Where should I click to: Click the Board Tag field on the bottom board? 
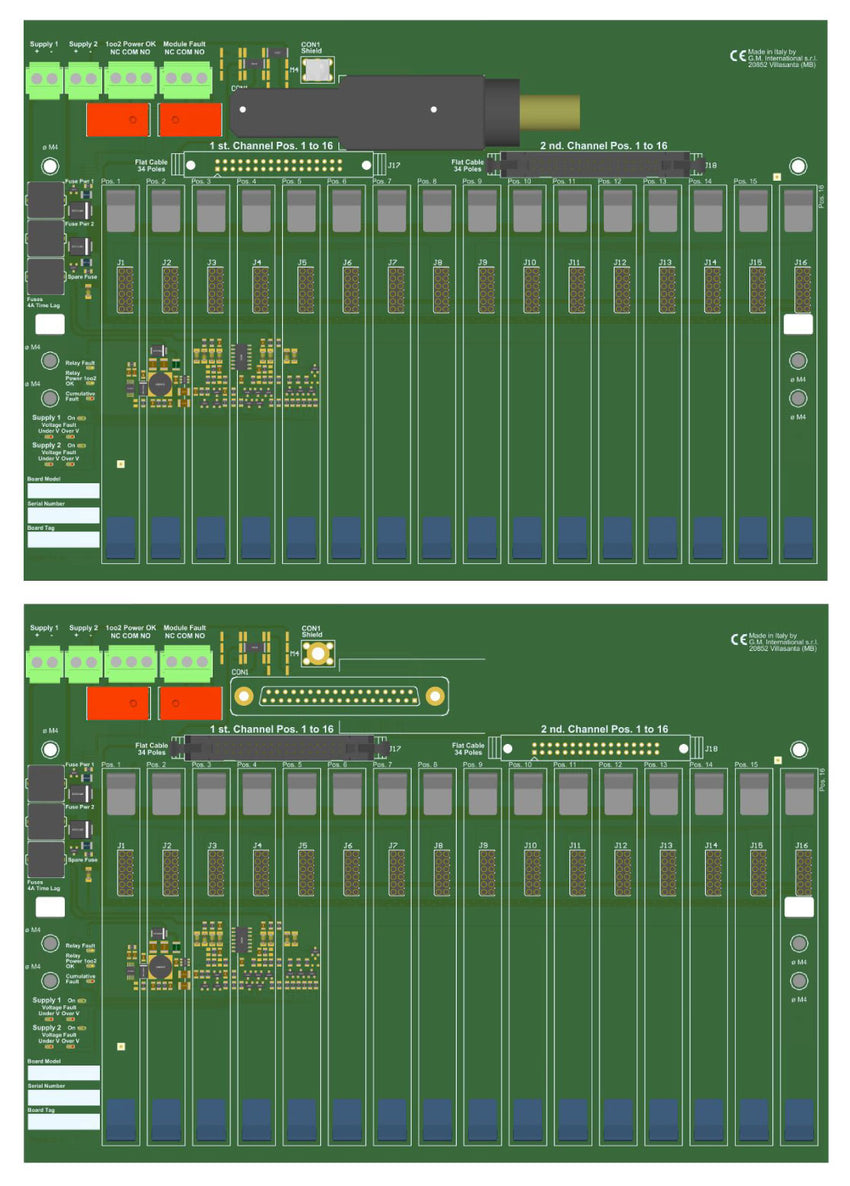click(63, 1122)
